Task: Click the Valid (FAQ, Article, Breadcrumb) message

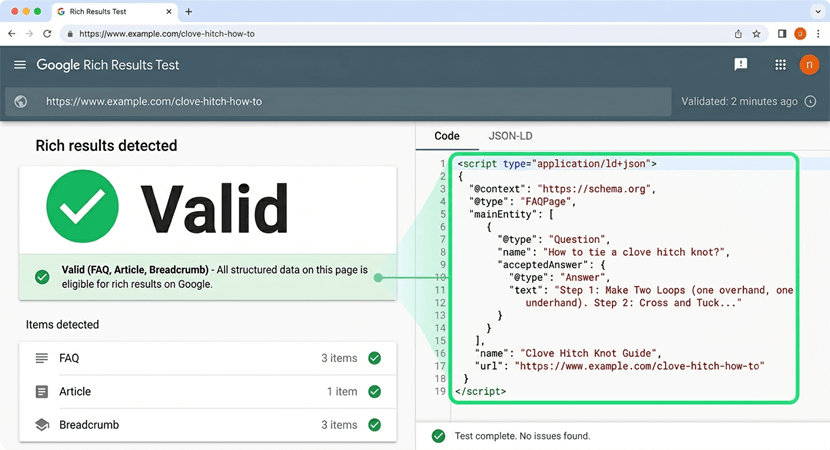Action: 214,277
